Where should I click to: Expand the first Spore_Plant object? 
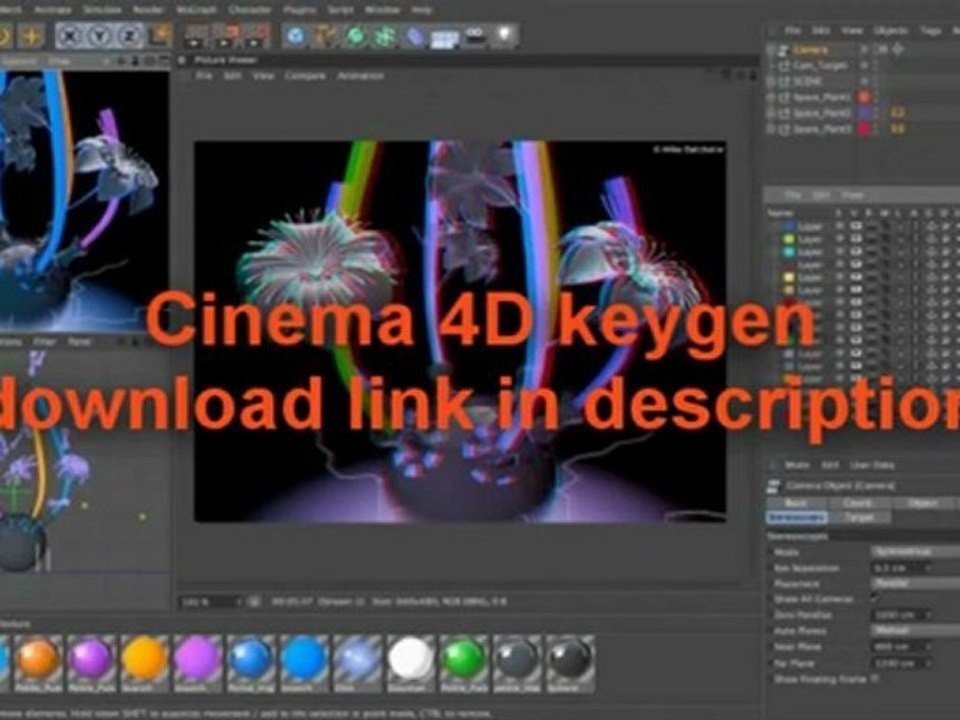pyautogui.click(x=771, y=97)
